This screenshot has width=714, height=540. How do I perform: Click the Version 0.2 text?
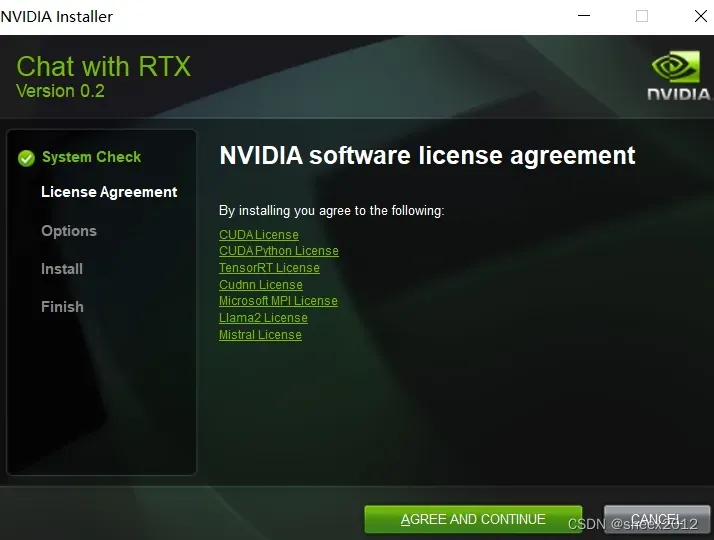[61, 91]
